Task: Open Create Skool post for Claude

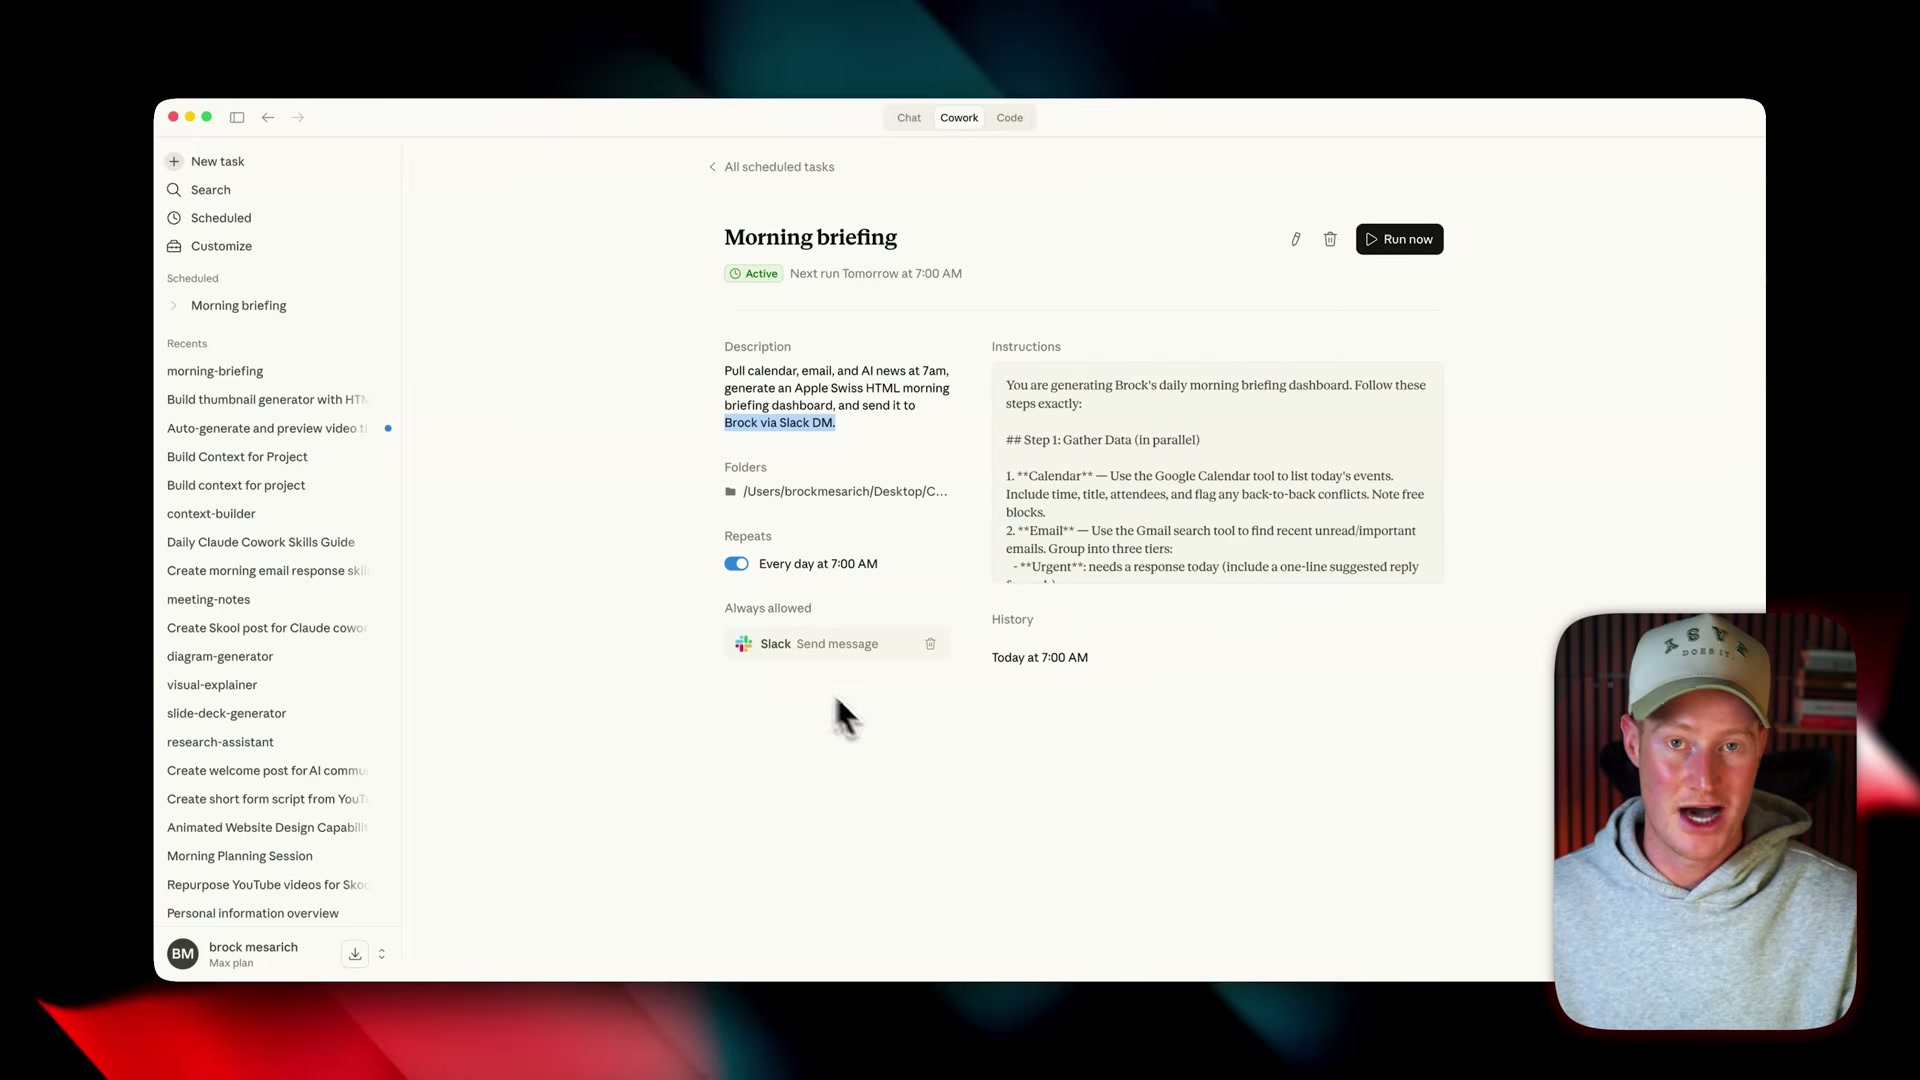Action: 266,629
